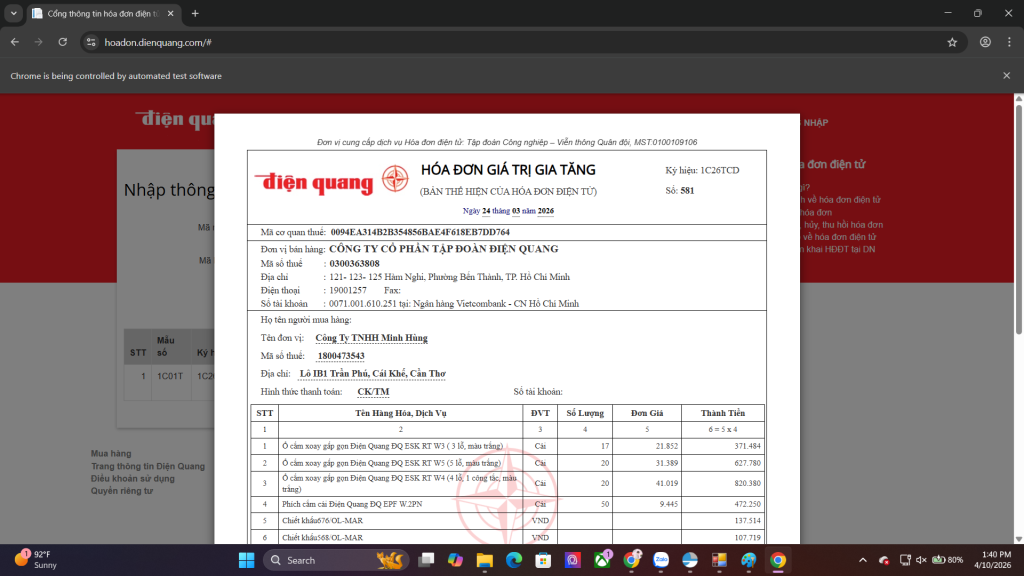Image resolution: width=1024 pixels, height=576 pixels.
Task: Go back using the browser back arrow
Action: pyautogui.click(x=14, y=42)
